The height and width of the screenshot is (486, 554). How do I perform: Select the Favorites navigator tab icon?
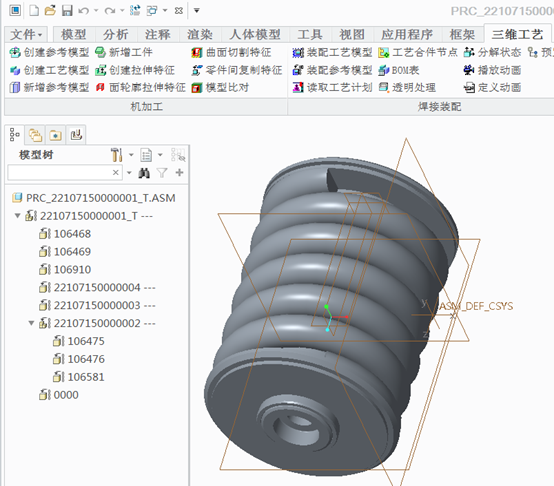(x=76, y=135)
